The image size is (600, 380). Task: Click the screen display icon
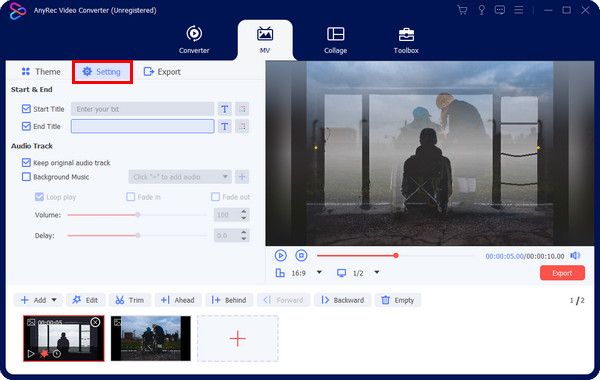click(341, 273)
